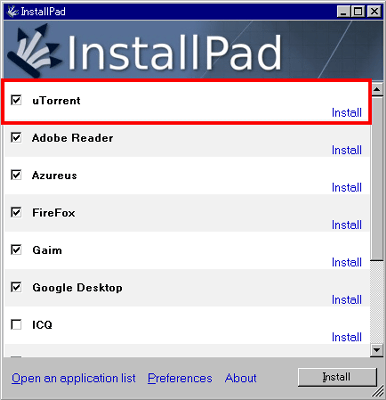Click the Install link for FireFox
The height and width of the screenshot is (400, 386).
(347, 225)
